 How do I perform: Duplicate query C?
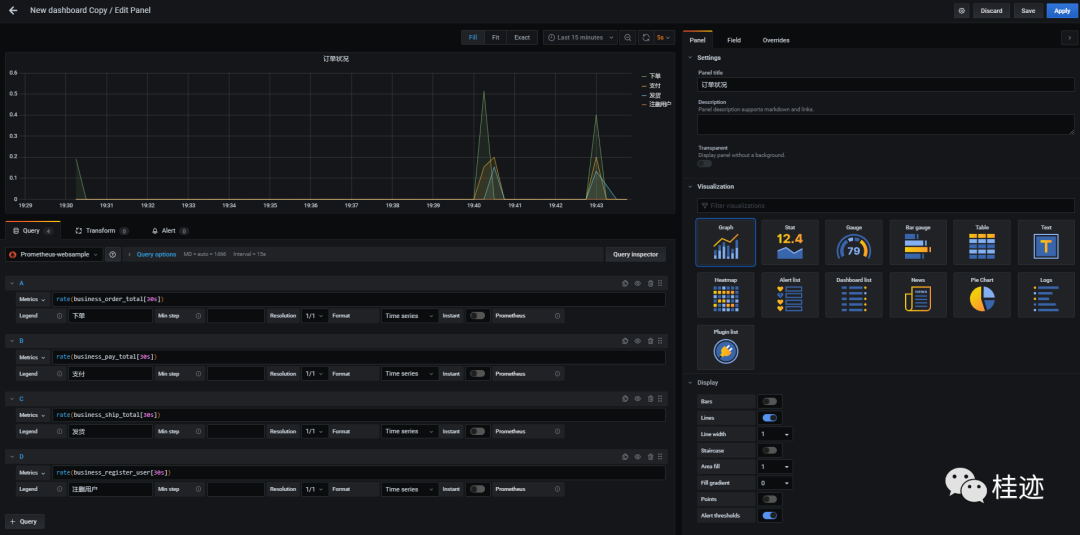point(625,399)
